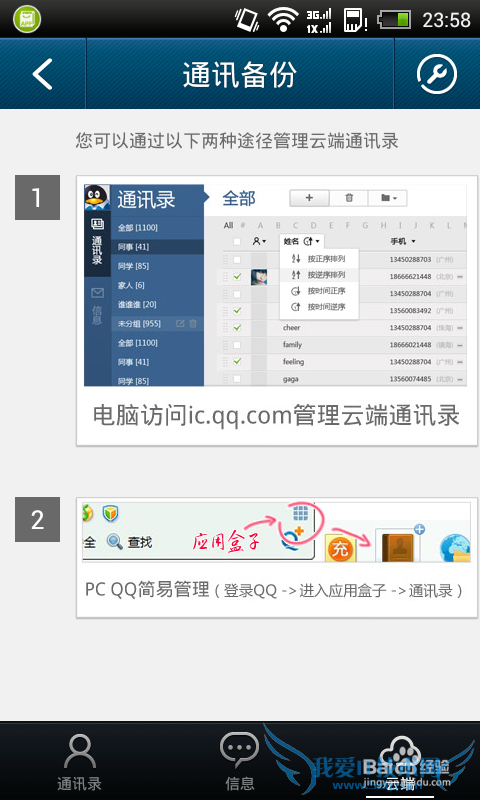Click 电脑访问ic.qq.com管理云端通讯录 caption
The width and height of the screenshot is (480, 800).
(x=276, y=416)
